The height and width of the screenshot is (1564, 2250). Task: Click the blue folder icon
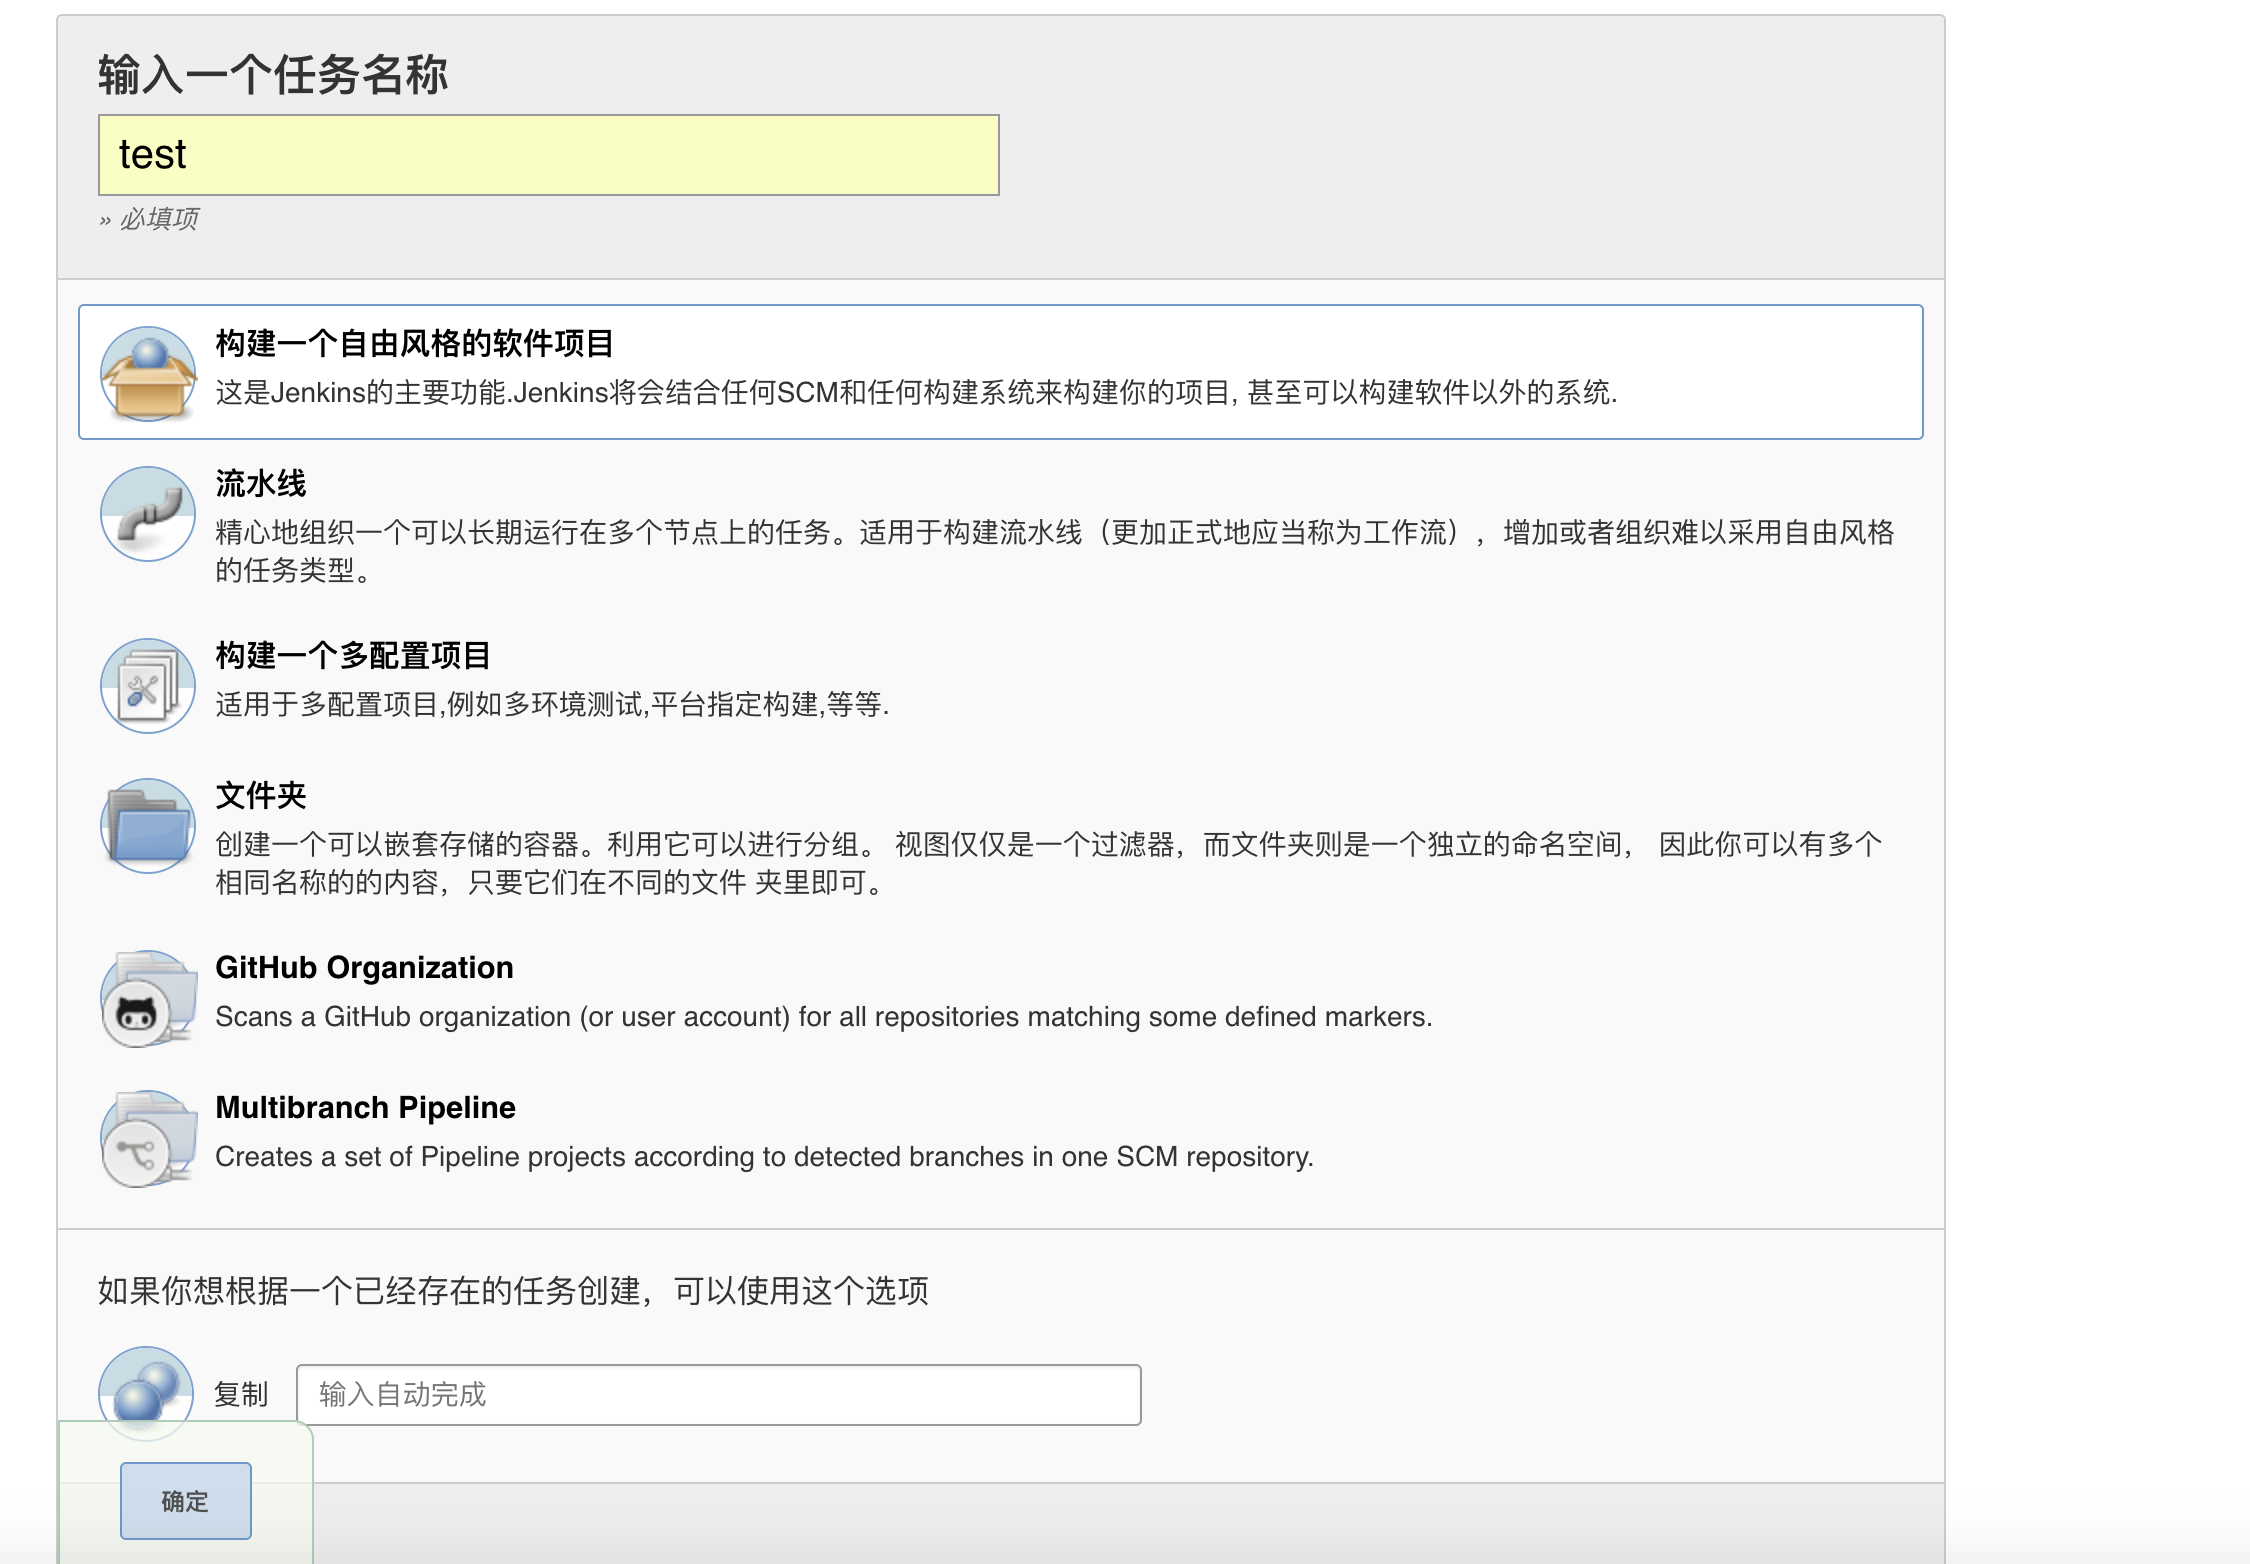point(148,826)
